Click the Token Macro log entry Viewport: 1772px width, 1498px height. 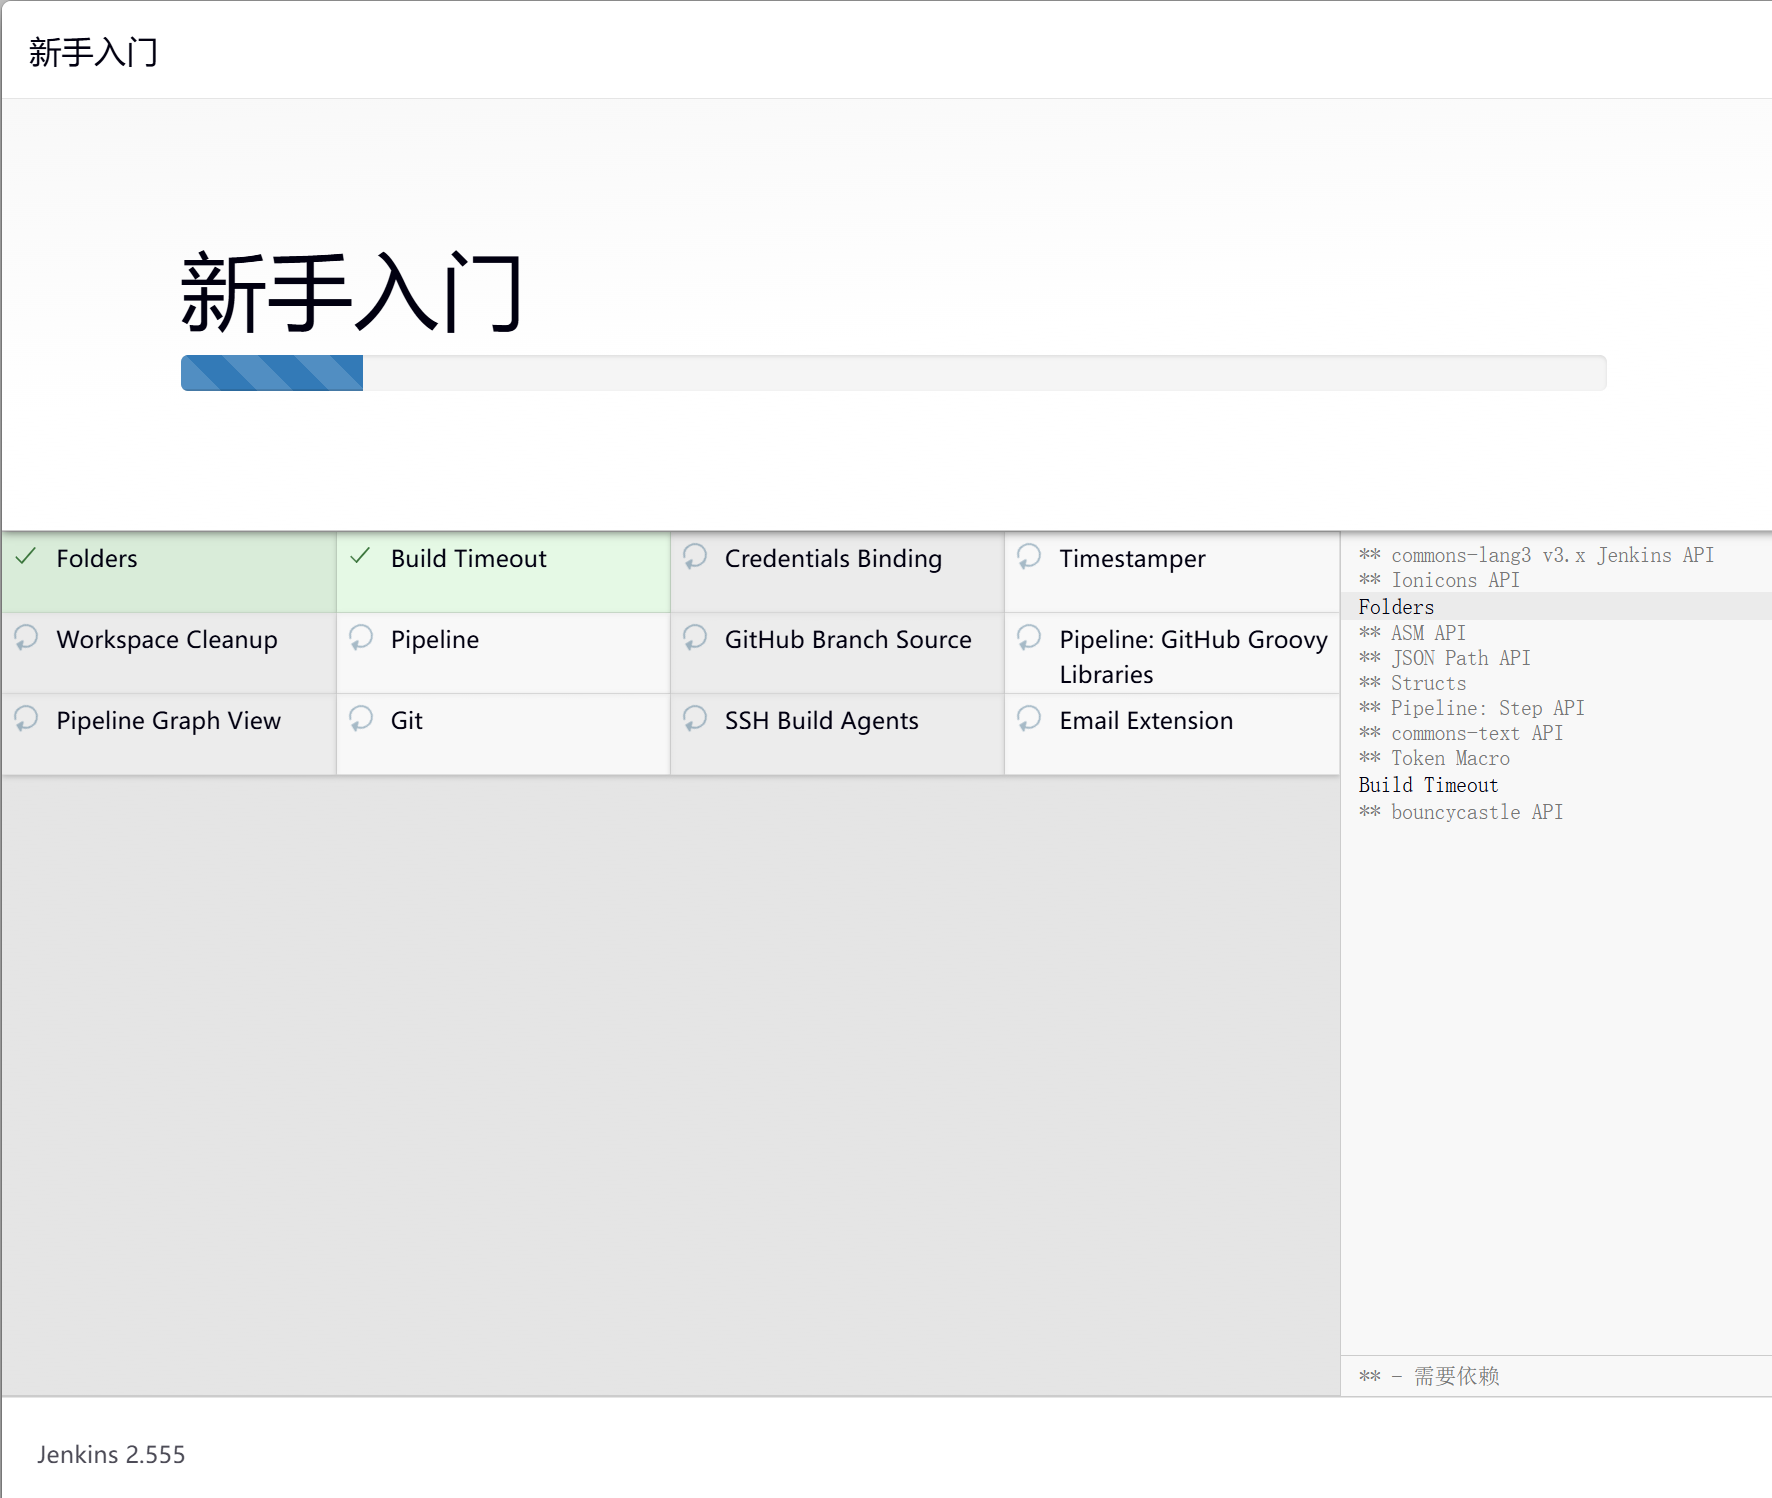tap(1434, 758)
